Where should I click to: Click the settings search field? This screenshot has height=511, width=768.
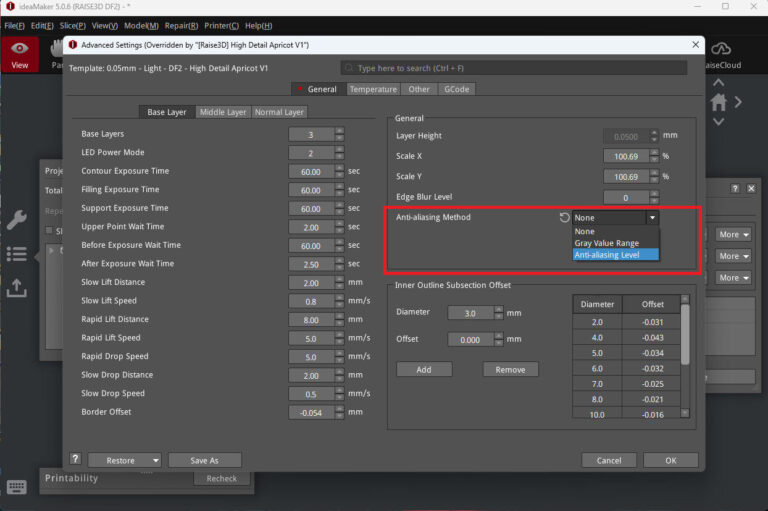click(514, 68)
